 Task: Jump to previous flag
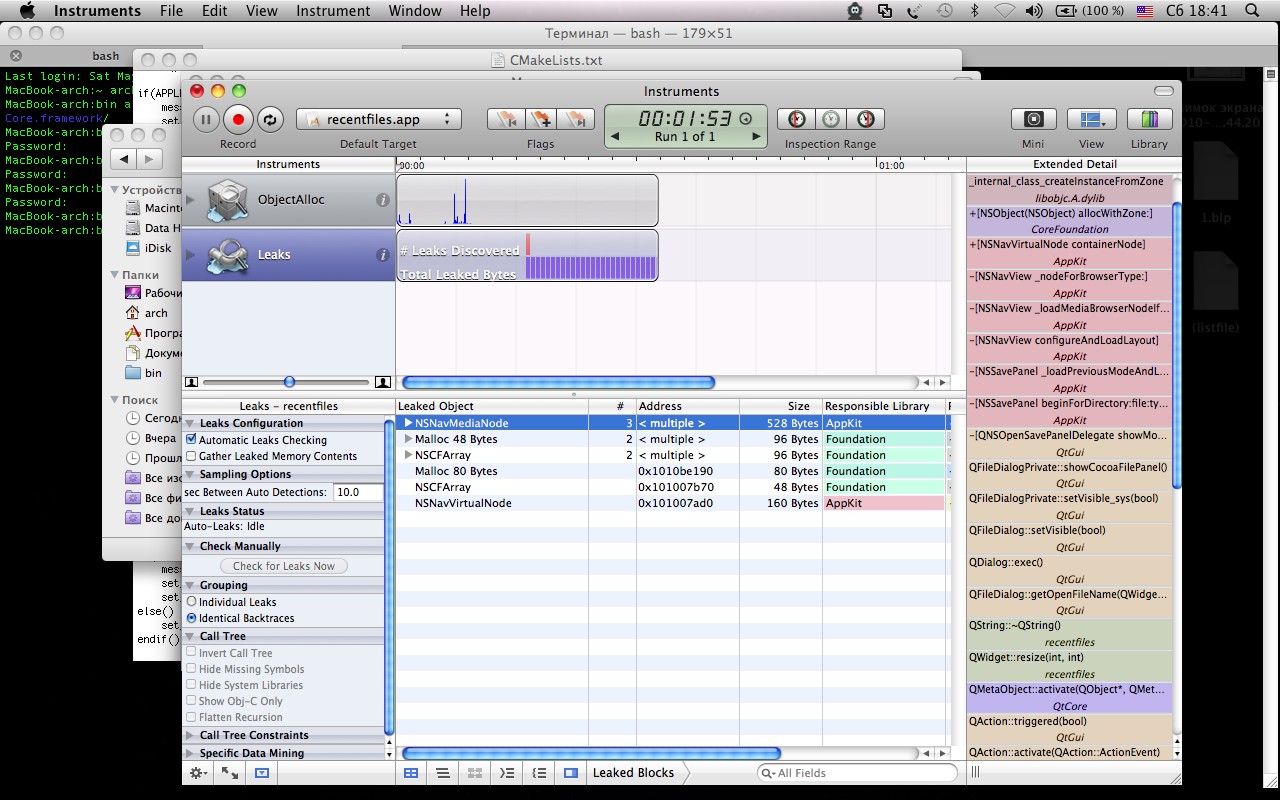point(507,119)
